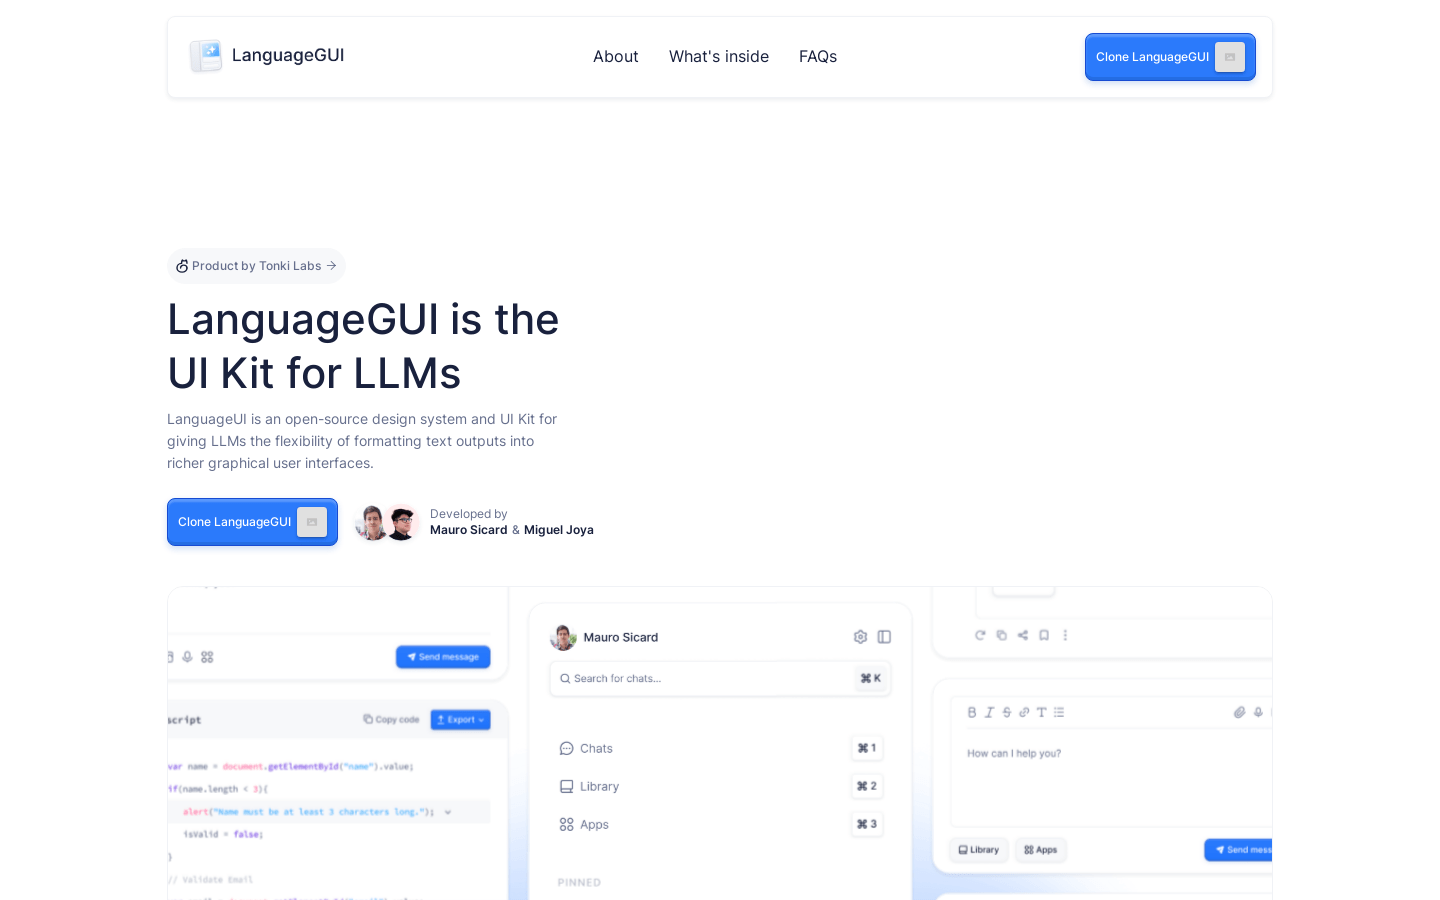Click the ⌘2 shortcut badge
Viewport: 1440px width, 900px height.
867,786
